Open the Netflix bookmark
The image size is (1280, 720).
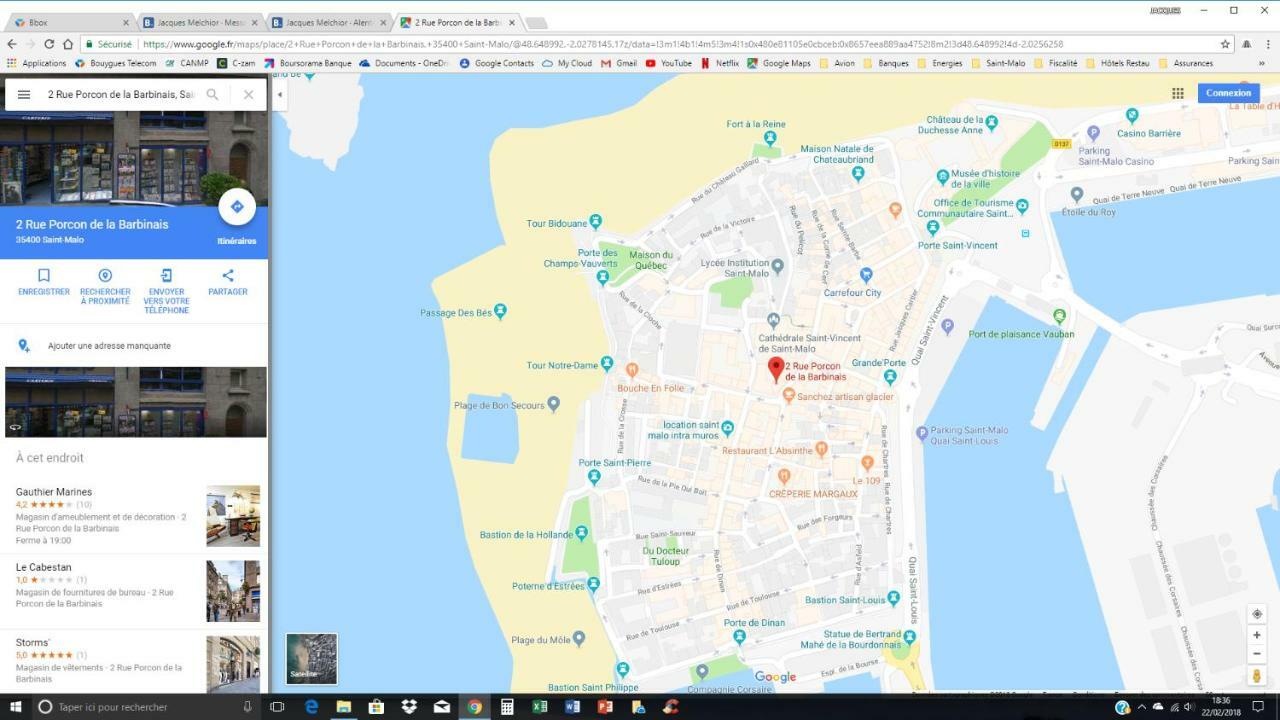pos(720,63)
